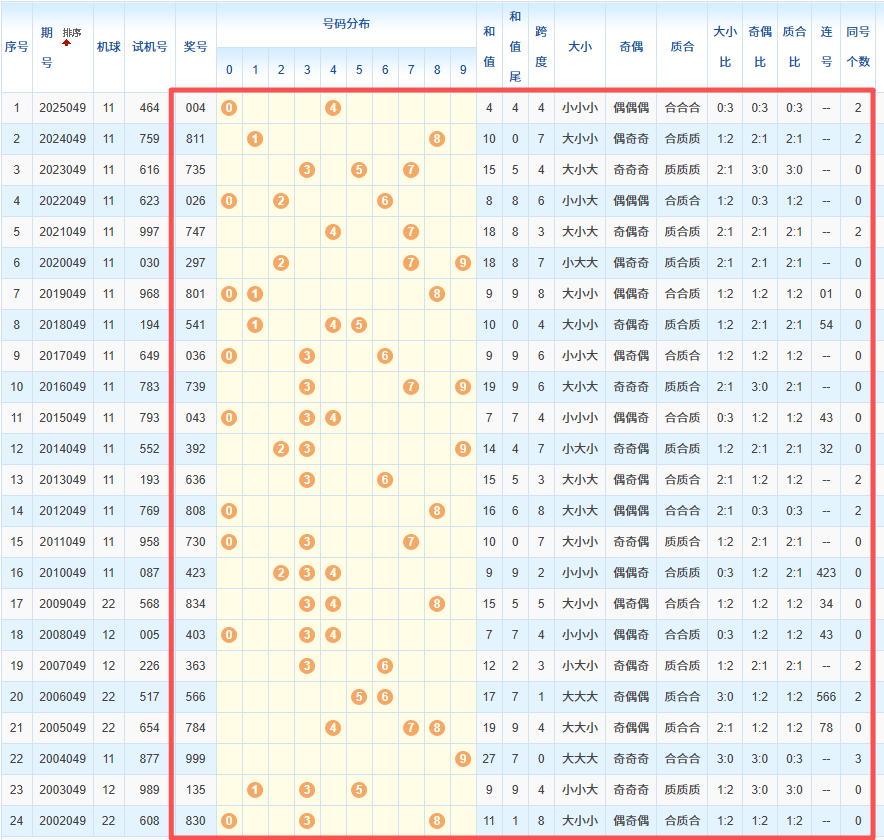Select the 和值尾 column header
This screenshot has width=884, height=840.
[x=515, y=46]
